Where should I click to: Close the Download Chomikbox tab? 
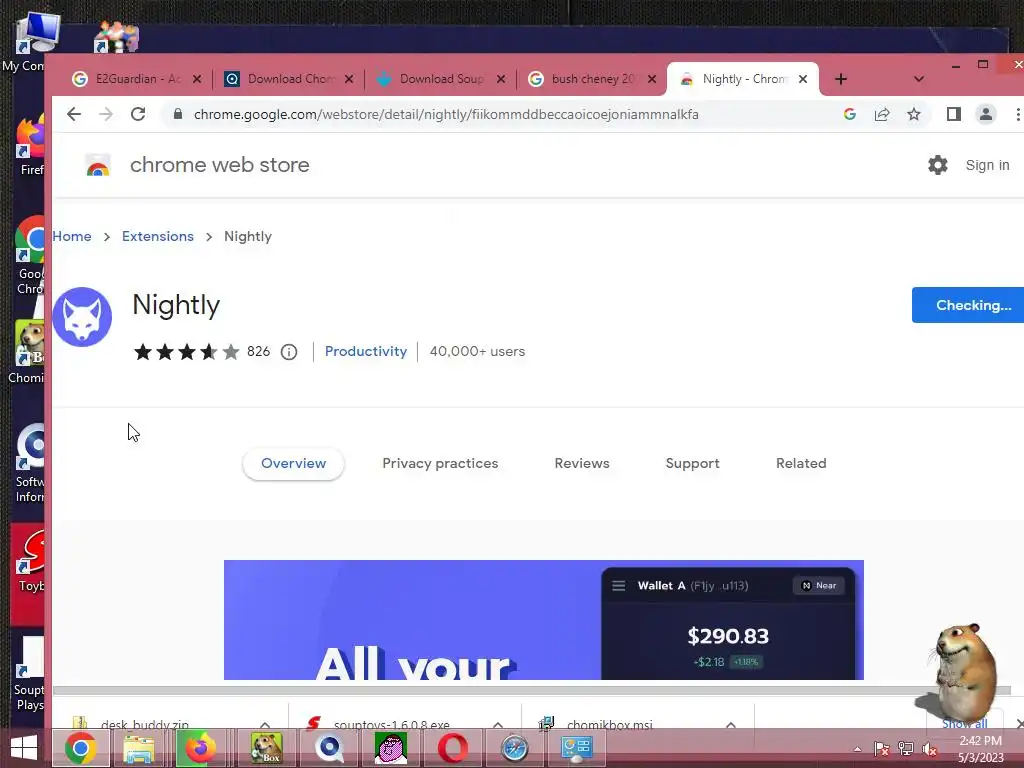coord(349,79)
